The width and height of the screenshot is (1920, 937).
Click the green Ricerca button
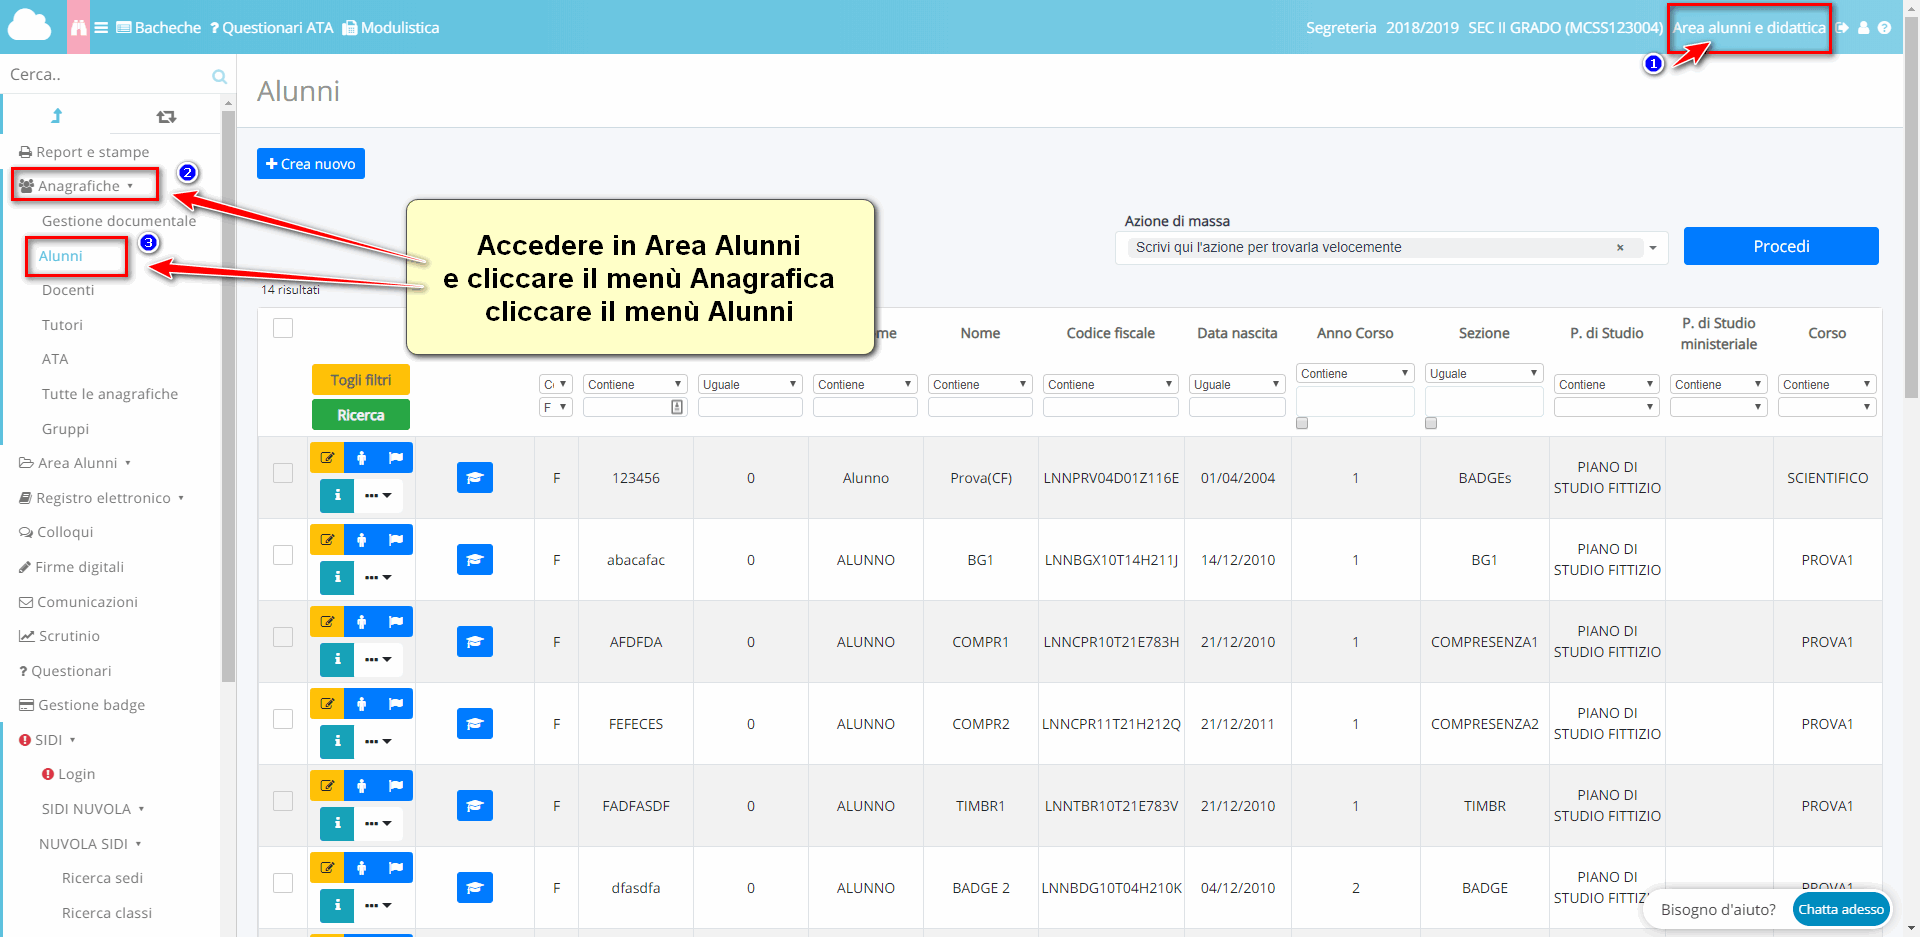click(x=361, y=415)
